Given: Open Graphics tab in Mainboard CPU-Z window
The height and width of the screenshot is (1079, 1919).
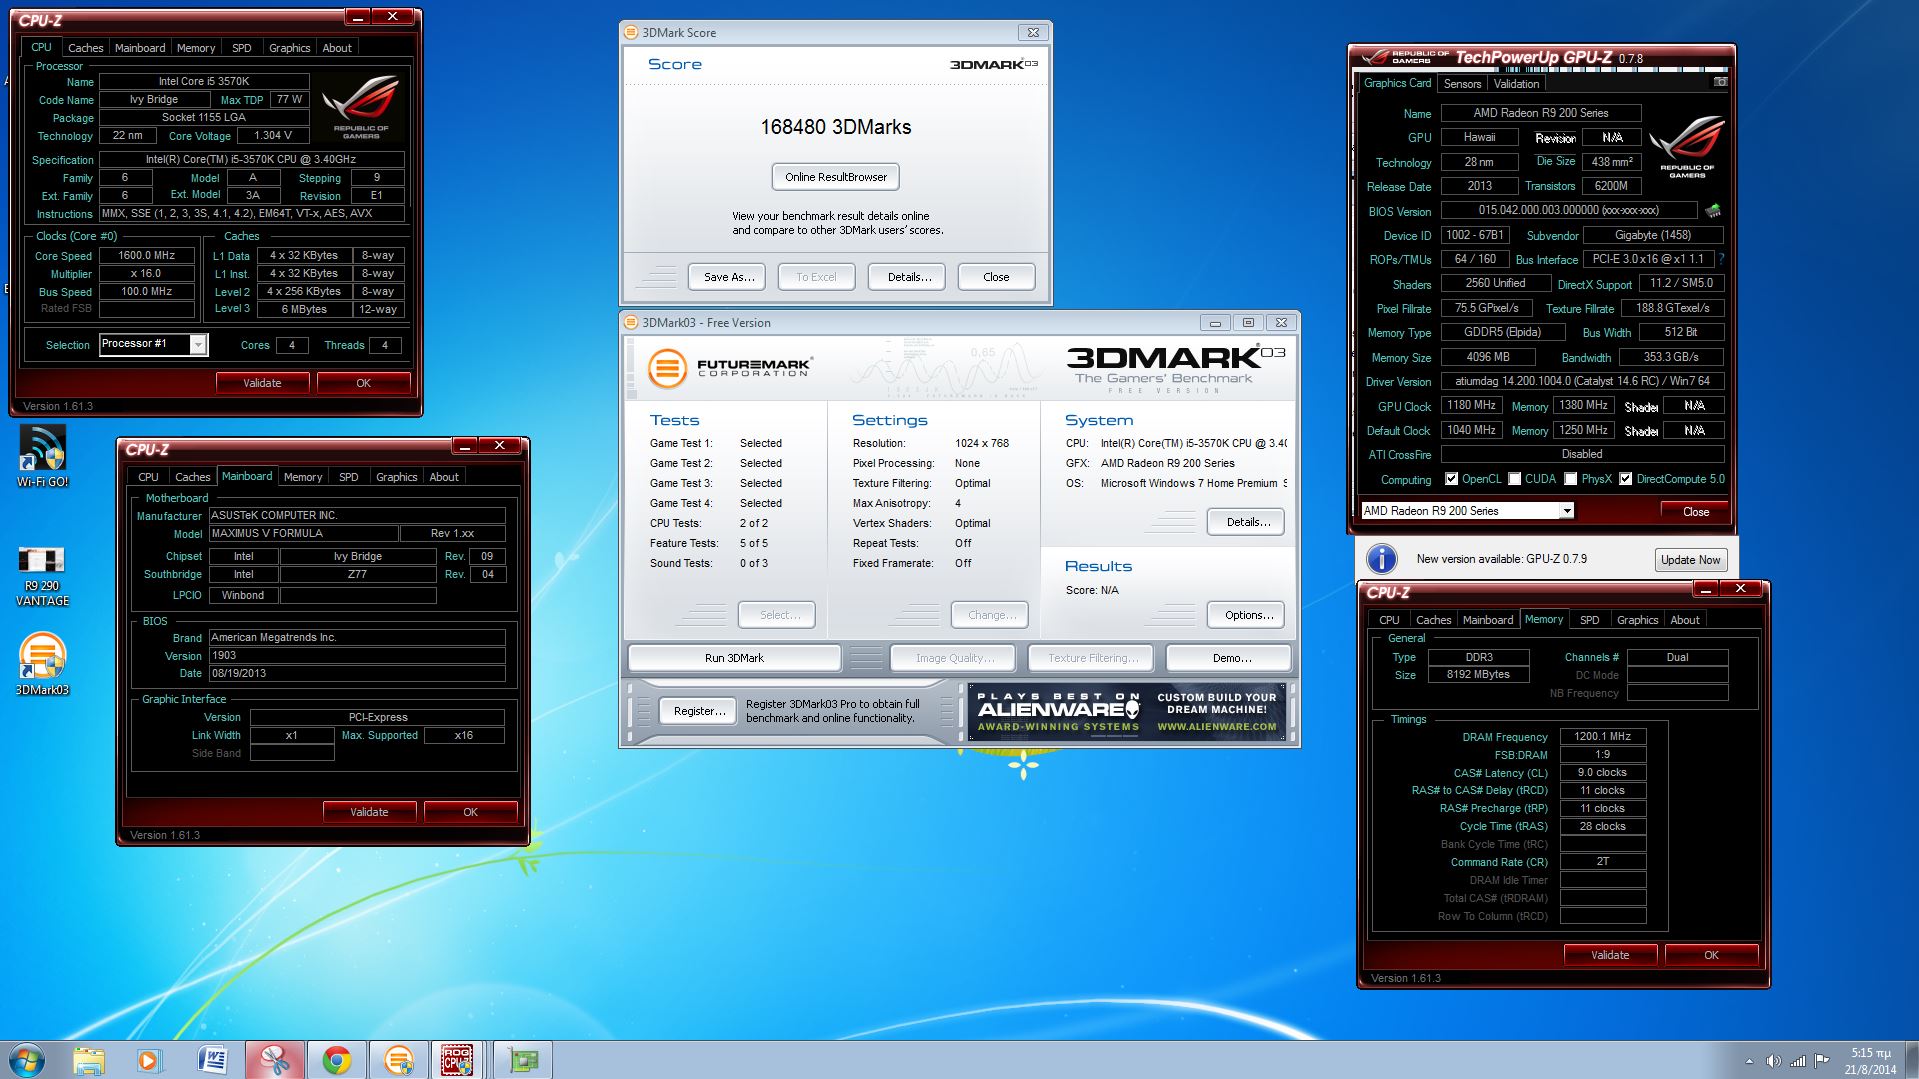Looking at the screenshot, I should tap(396, 477).
